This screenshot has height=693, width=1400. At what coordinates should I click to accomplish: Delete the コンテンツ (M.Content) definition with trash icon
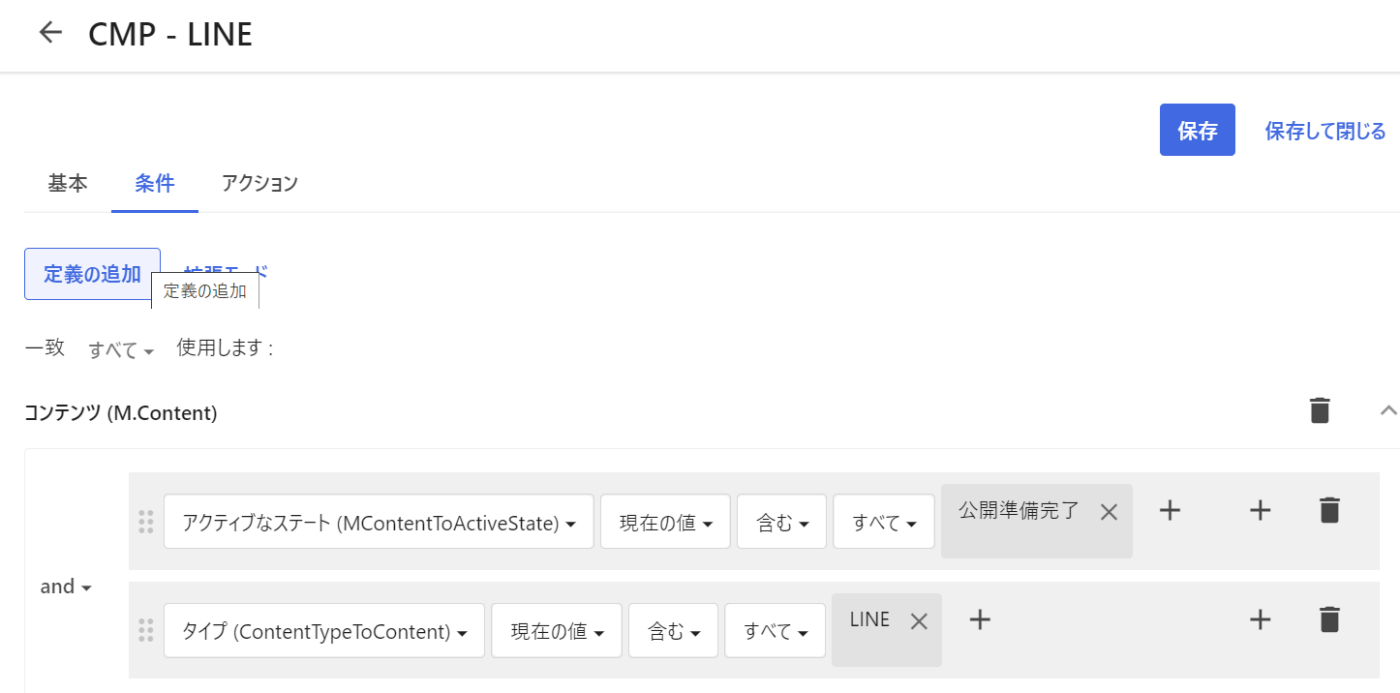point(1320,411)
